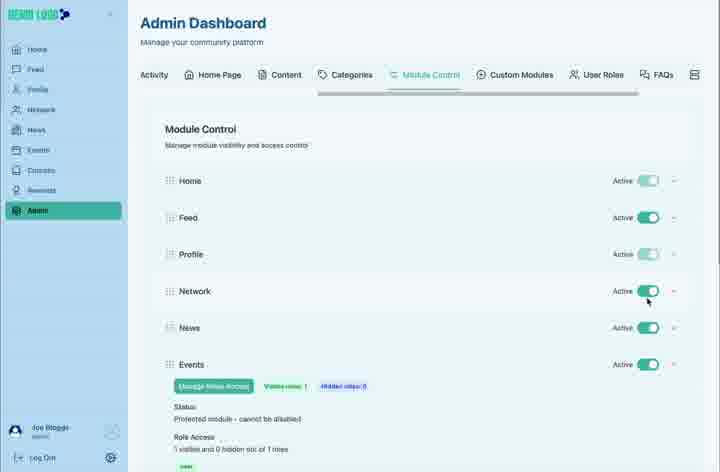This screenshot has width=720, height=472.
Task: Click the Network module name
Action: [x=195, y=291]
